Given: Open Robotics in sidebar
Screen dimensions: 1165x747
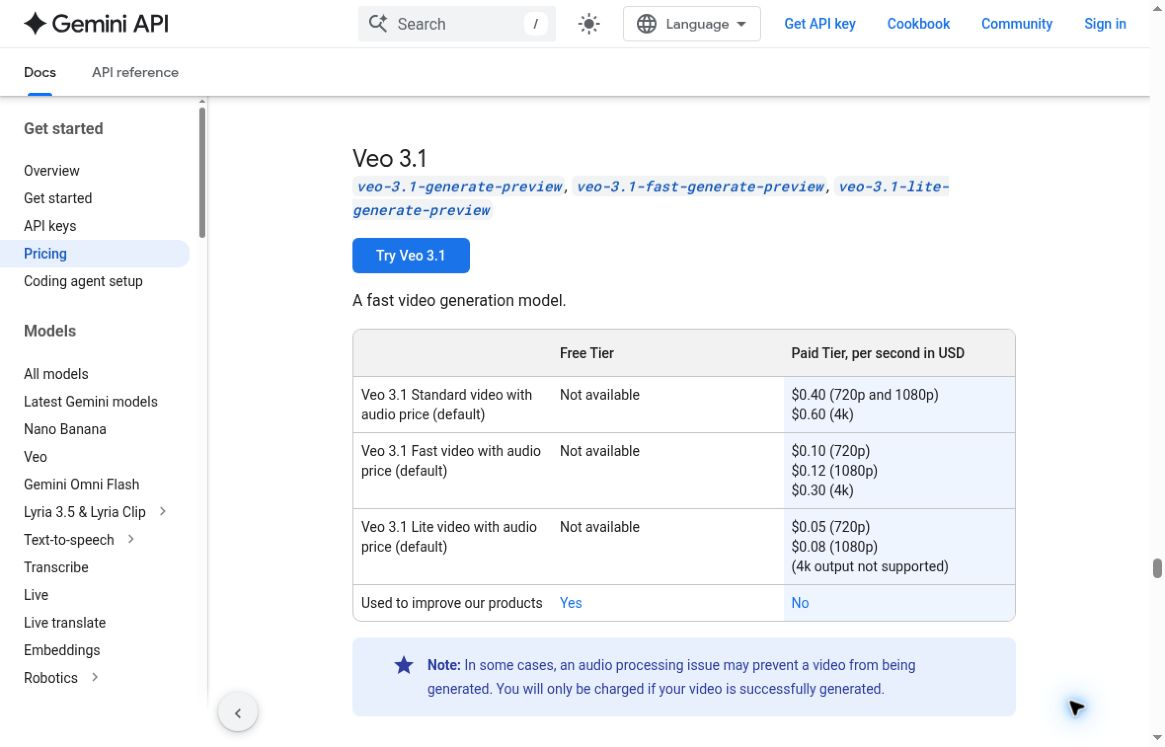Looking at the screenshot, I should point(51,678).
